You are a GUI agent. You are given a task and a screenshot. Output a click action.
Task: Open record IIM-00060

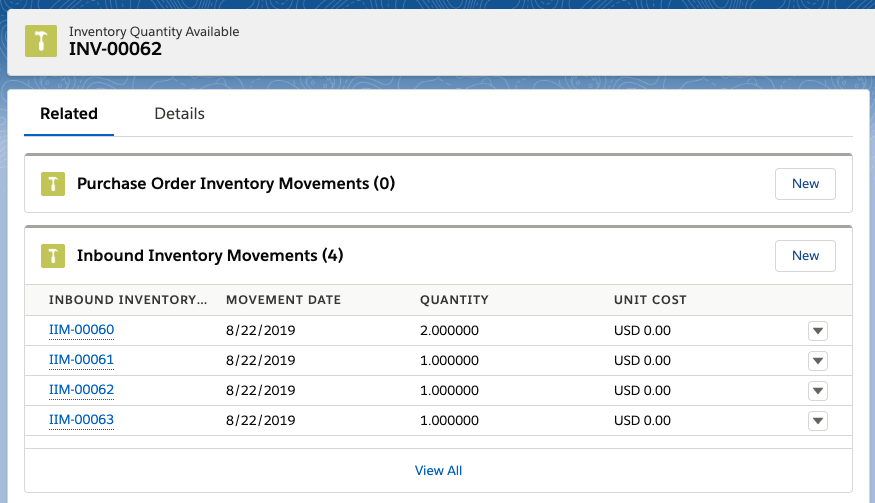pyautogui.click(x=81, y=330)
